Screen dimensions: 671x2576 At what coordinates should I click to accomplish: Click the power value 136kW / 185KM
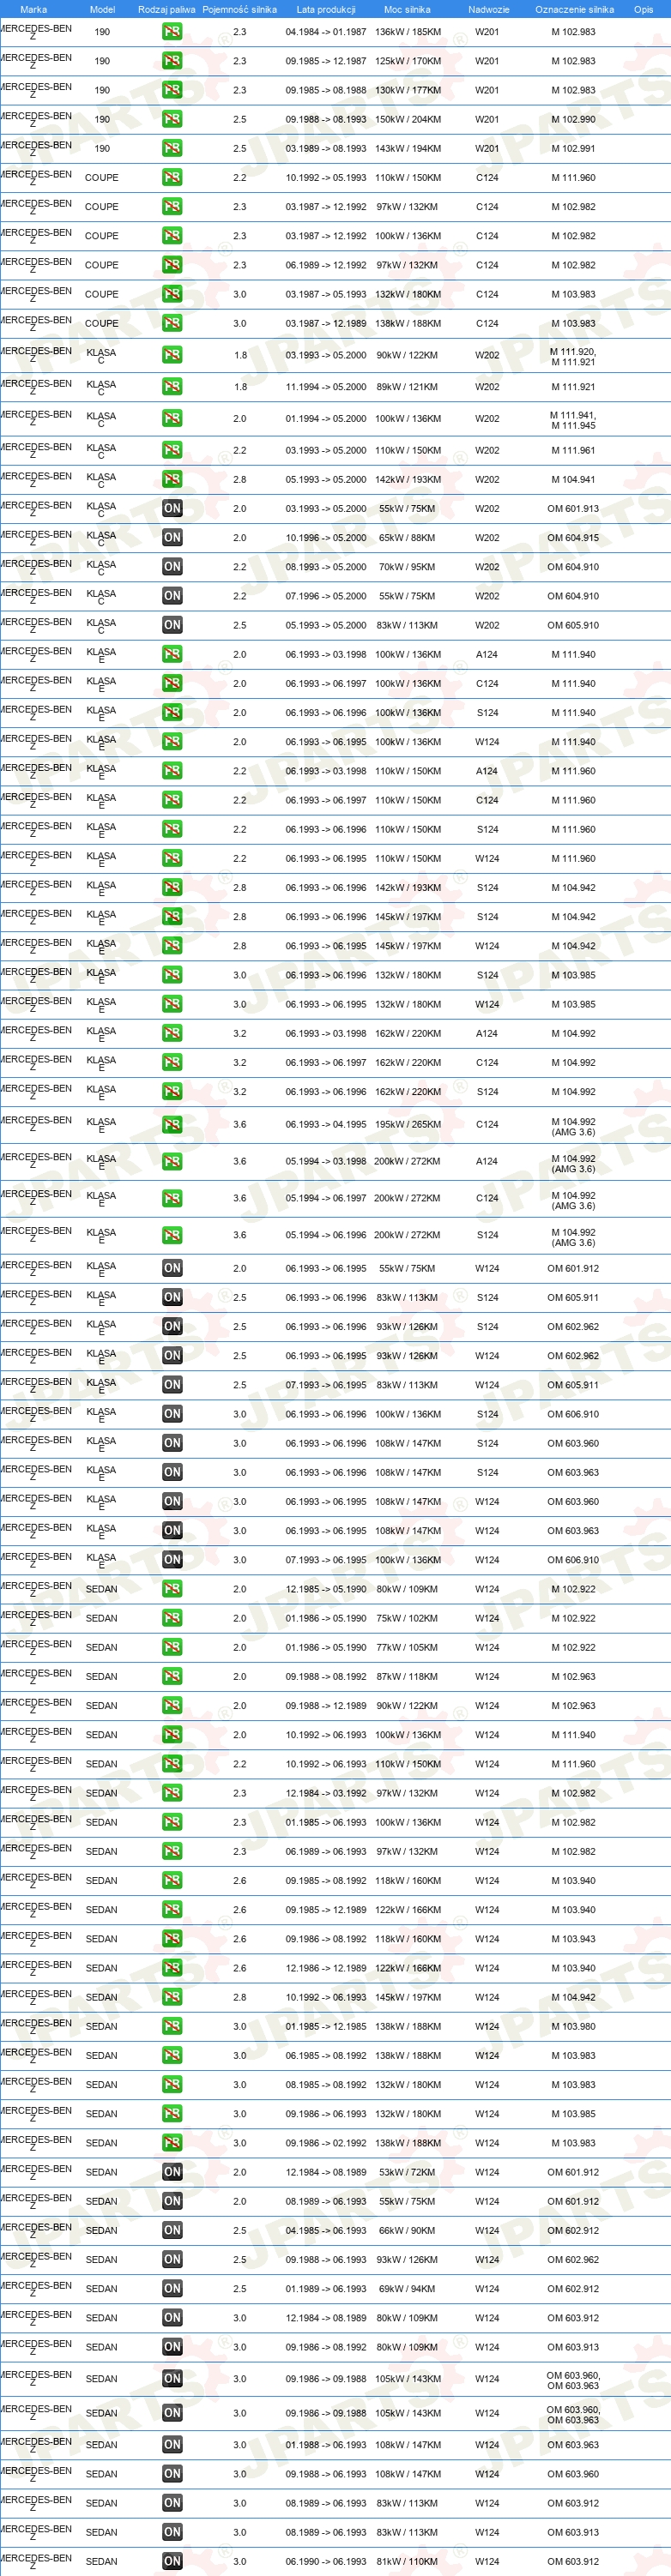click(x=407, y=32)
